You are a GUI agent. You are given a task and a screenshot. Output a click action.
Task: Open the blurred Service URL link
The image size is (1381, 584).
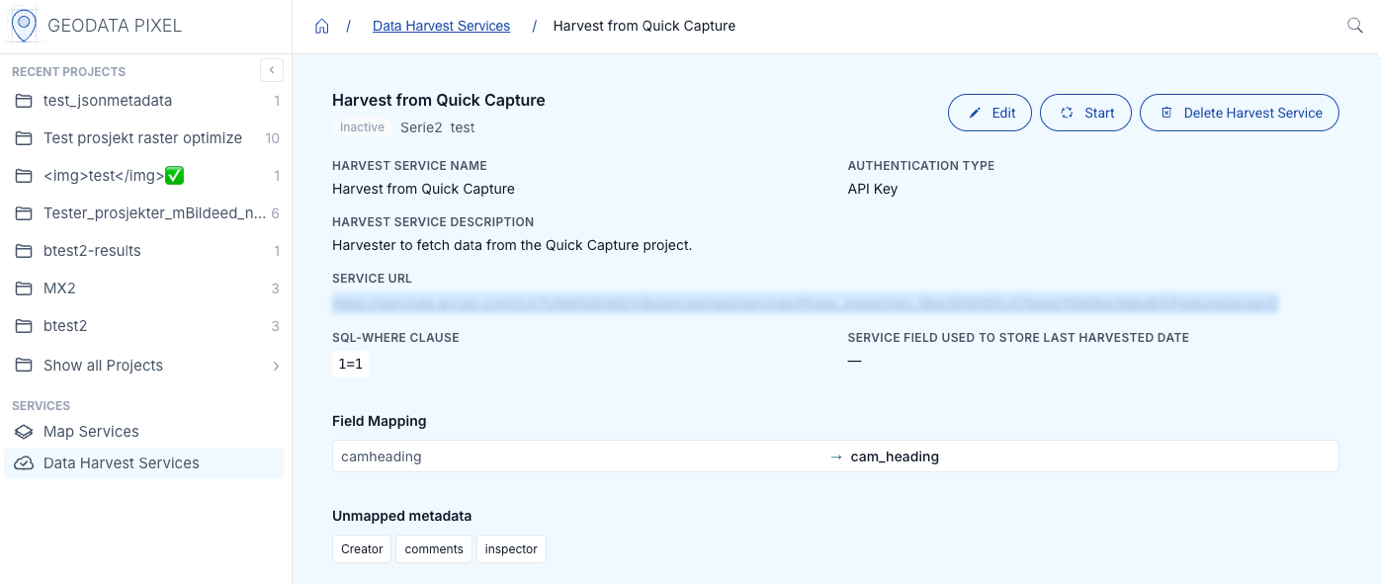tap(805, 303)
